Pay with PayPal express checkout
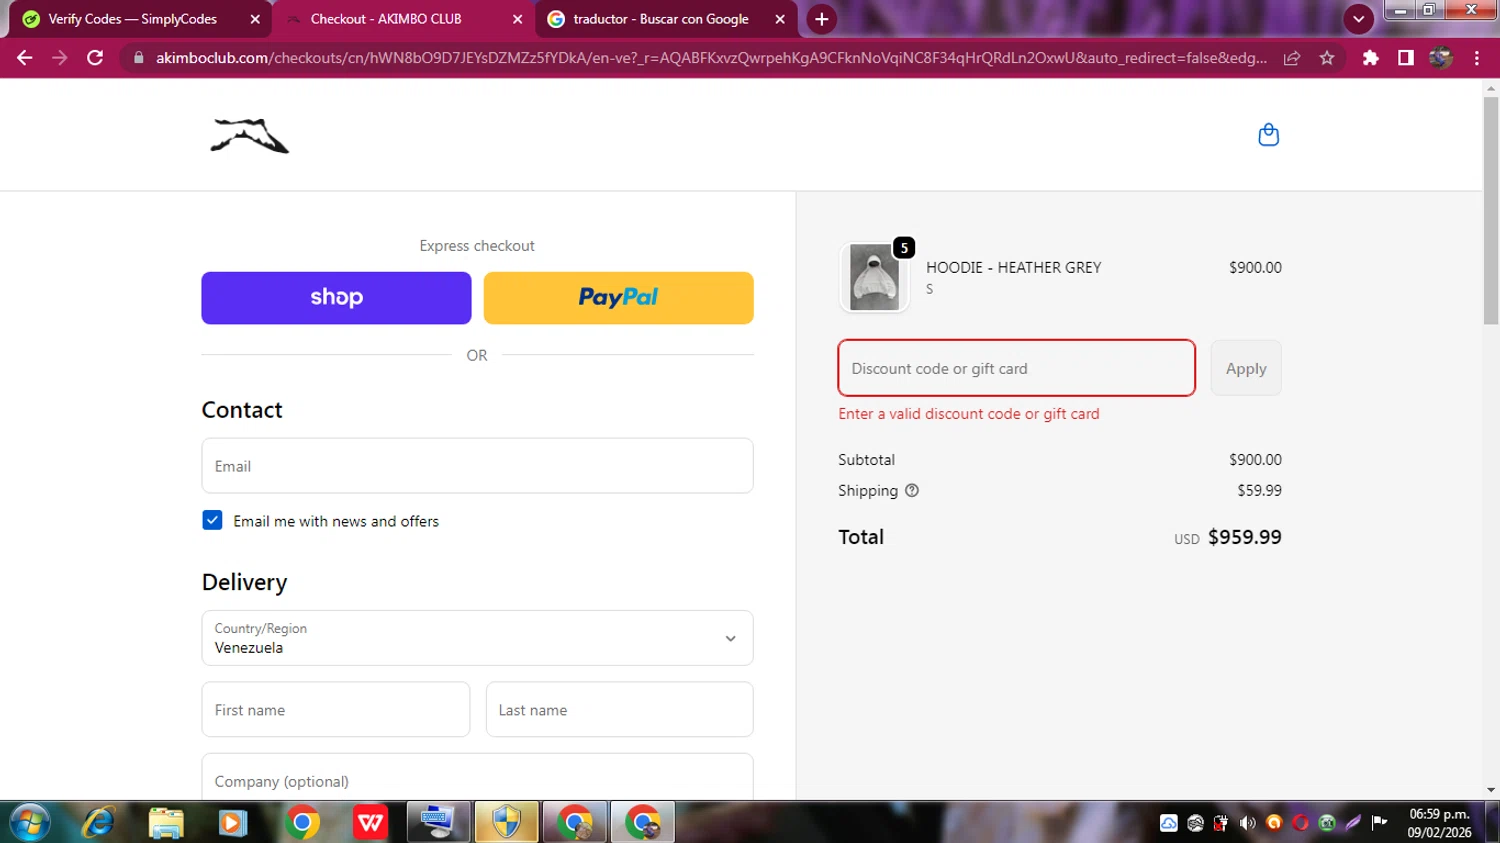 (618, 298)
